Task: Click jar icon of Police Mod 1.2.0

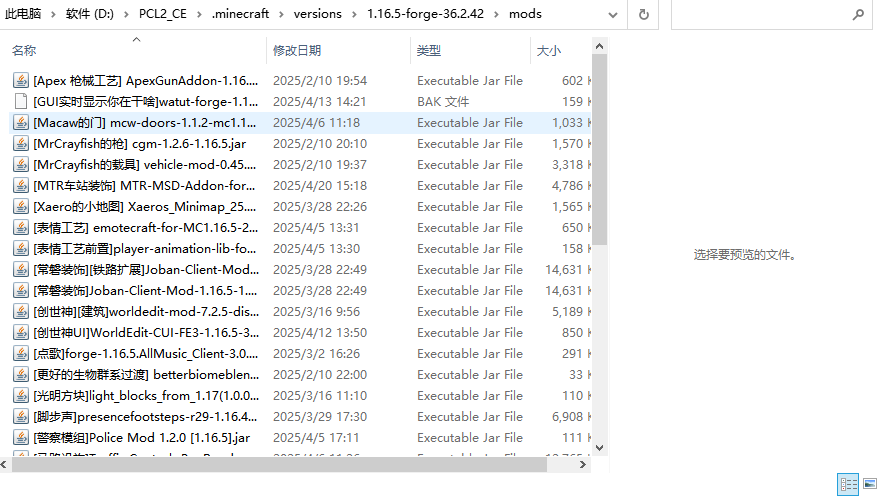Action: (21, 438)
